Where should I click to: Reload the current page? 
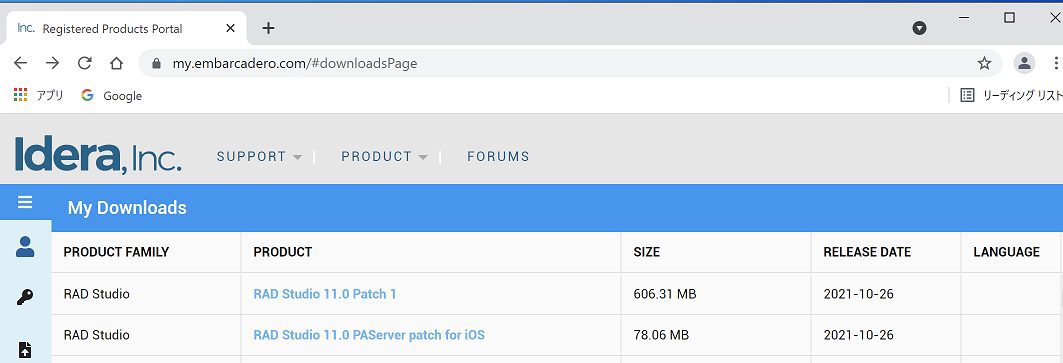pos(84,63)
